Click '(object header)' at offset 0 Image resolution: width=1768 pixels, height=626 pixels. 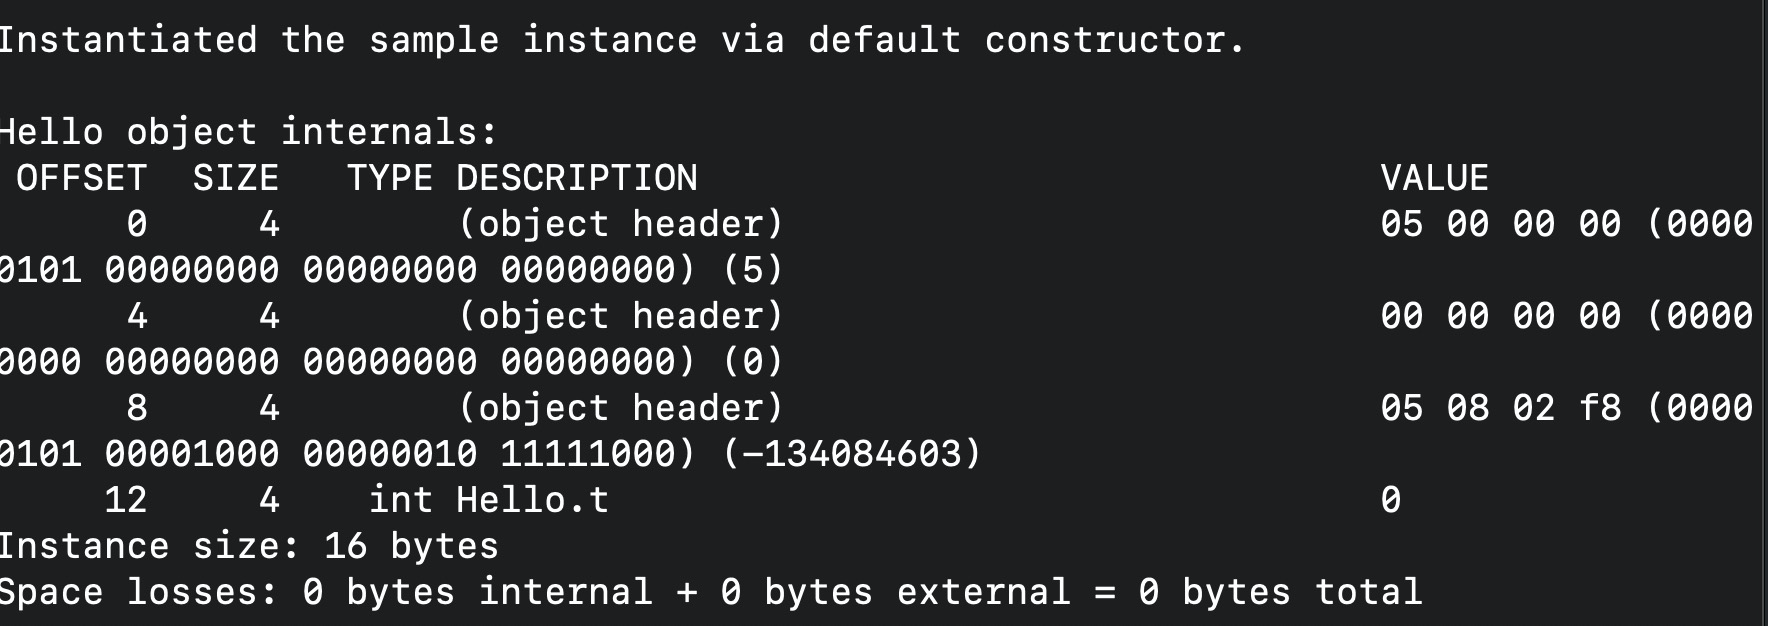pyautogui.click(x=621, y=224)
